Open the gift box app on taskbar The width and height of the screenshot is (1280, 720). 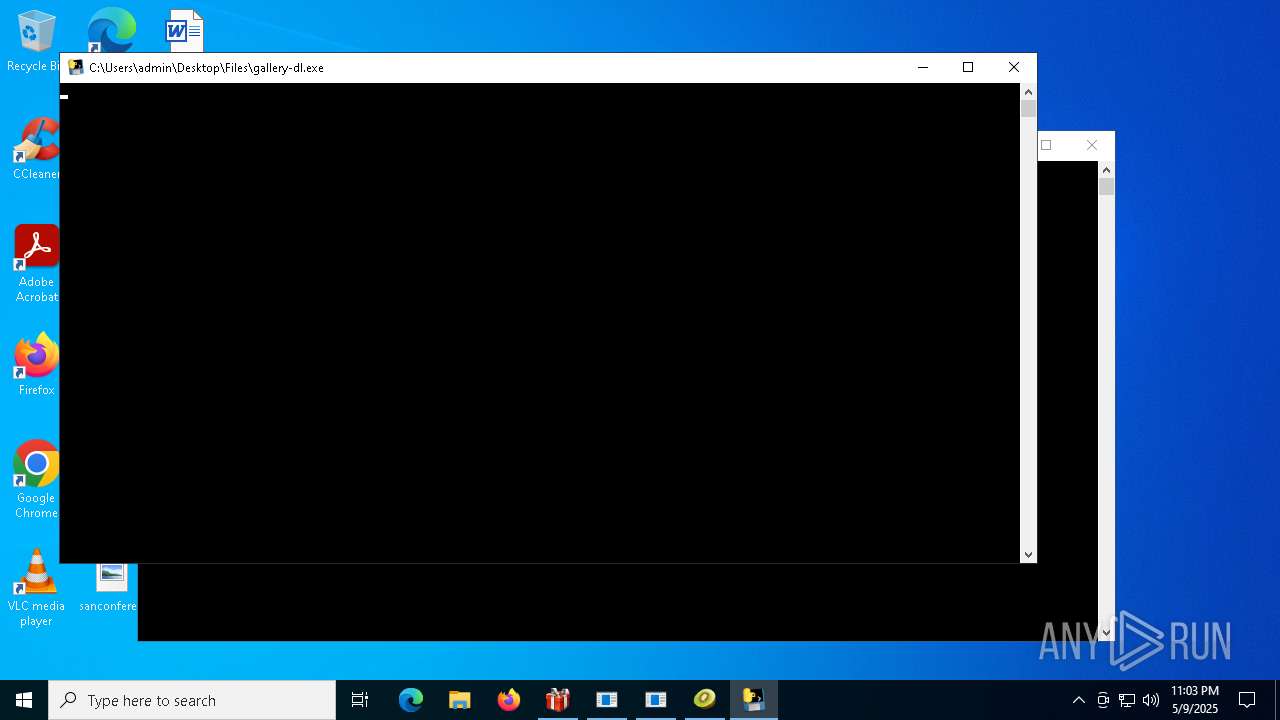point(558,700)
